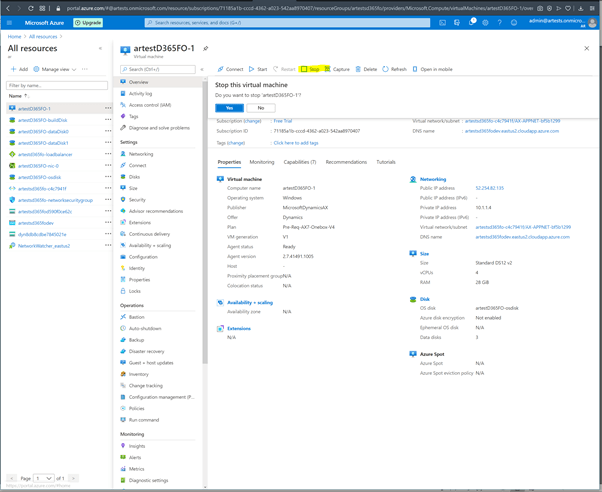Open the Availability + scaling section link
602x492 pixels.
click(x=250, y=303)
